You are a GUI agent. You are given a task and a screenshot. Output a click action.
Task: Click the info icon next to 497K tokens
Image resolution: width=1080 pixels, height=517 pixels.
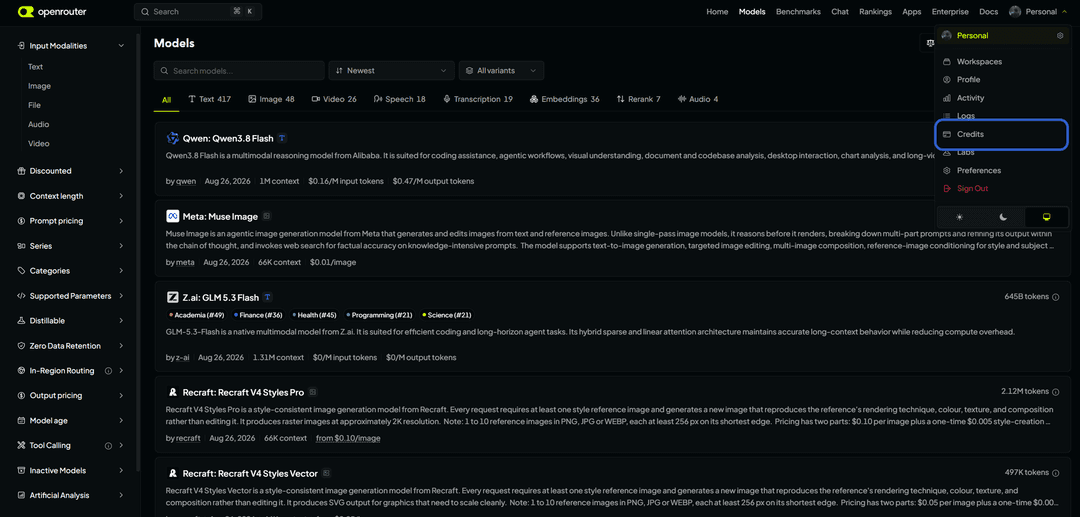pos(1055,473)
